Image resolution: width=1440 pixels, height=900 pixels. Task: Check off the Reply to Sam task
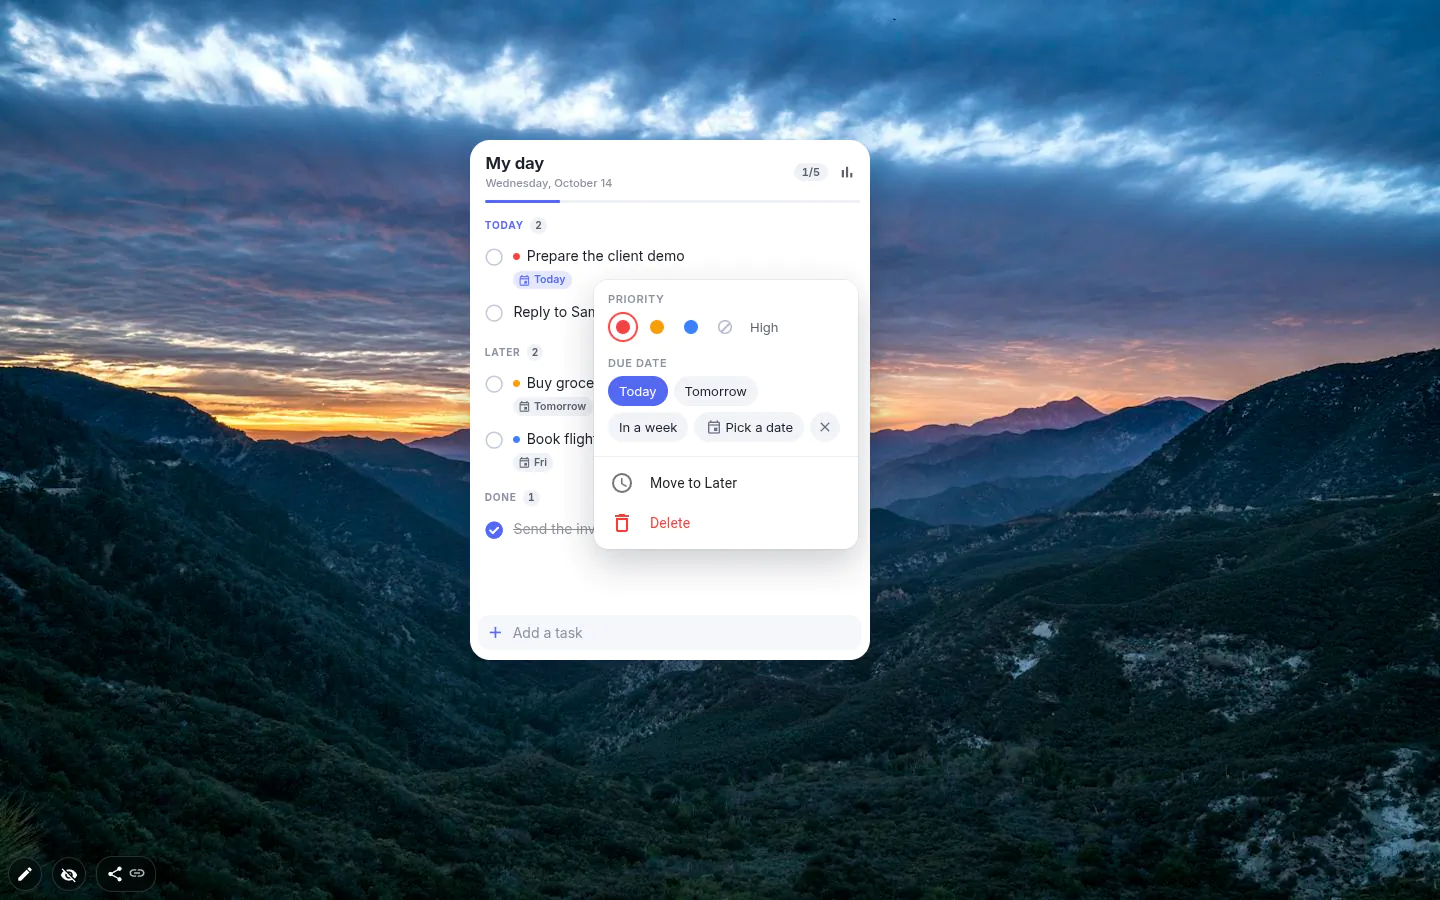pyautogui.click(x=494, y=313)
